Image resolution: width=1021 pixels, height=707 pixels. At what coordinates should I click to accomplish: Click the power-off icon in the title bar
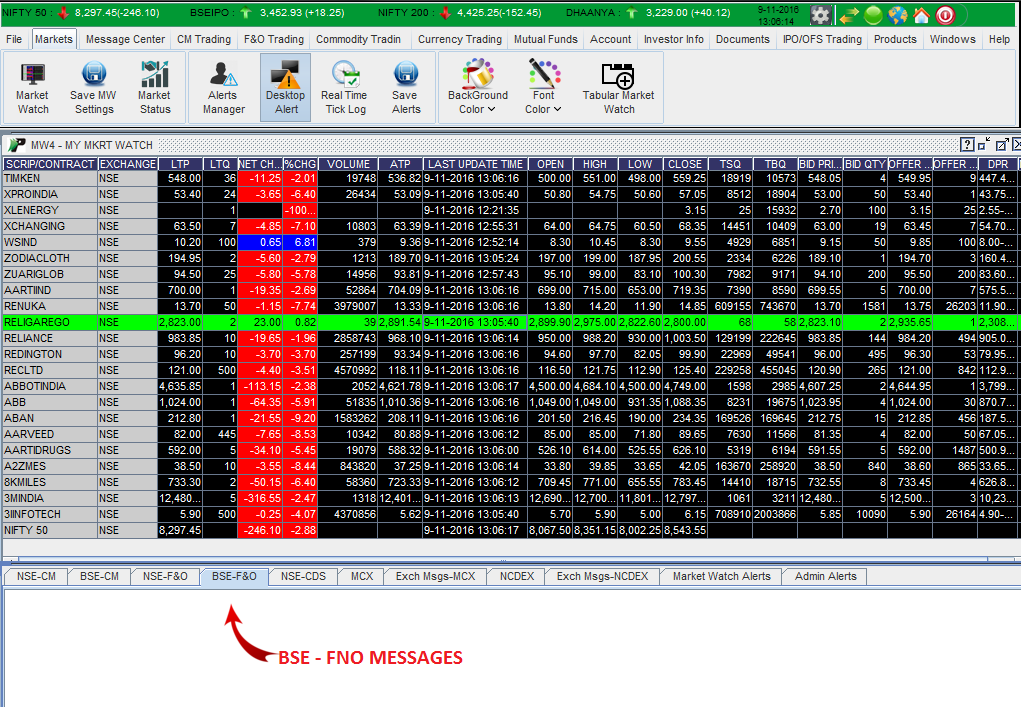coord(944,14)
